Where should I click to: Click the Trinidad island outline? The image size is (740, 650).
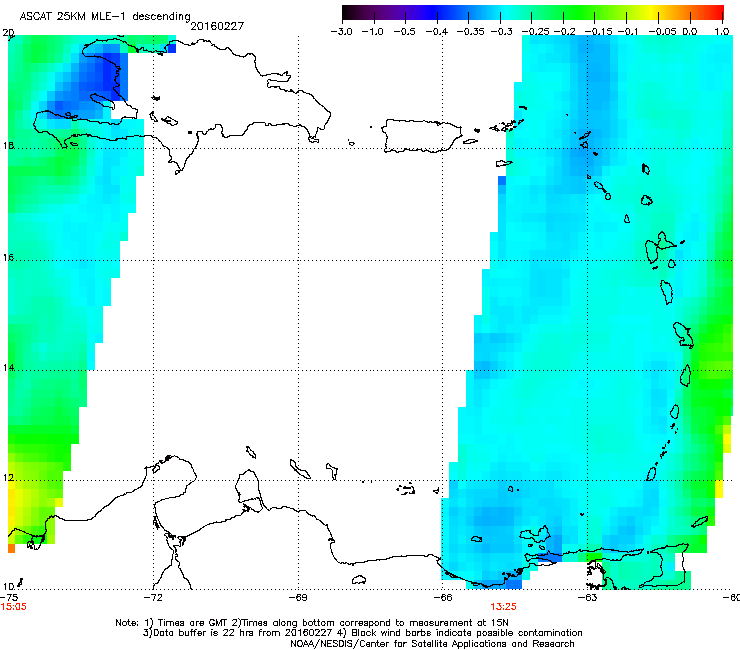[x=664, y=566]
